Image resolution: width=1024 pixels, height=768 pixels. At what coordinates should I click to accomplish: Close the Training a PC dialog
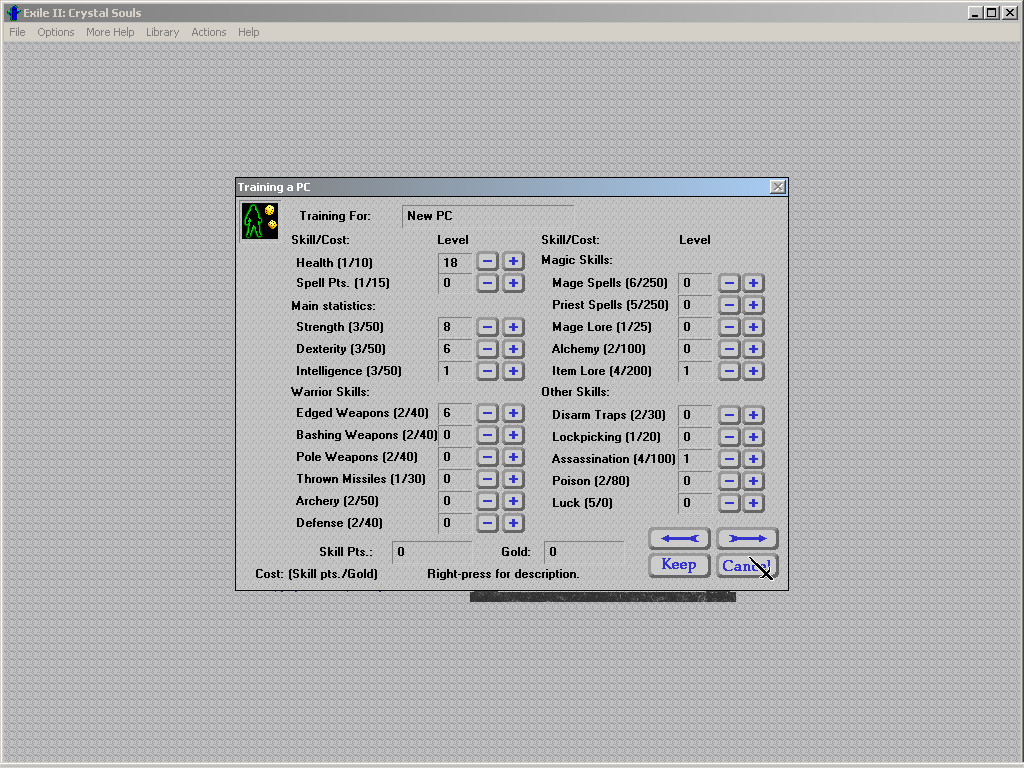coord(777,187)
